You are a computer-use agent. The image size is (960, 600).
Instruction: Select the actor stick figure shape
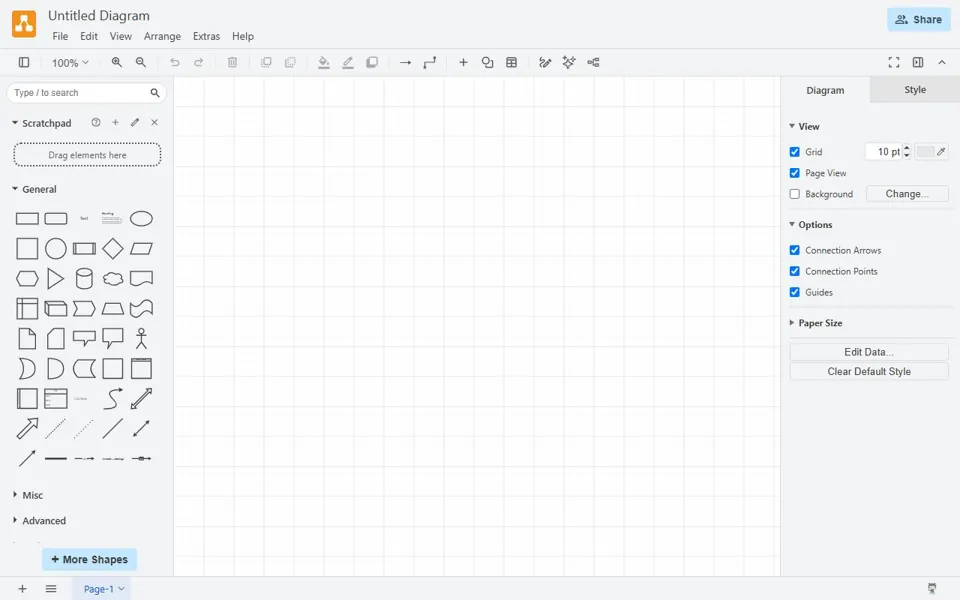point(141,339)
